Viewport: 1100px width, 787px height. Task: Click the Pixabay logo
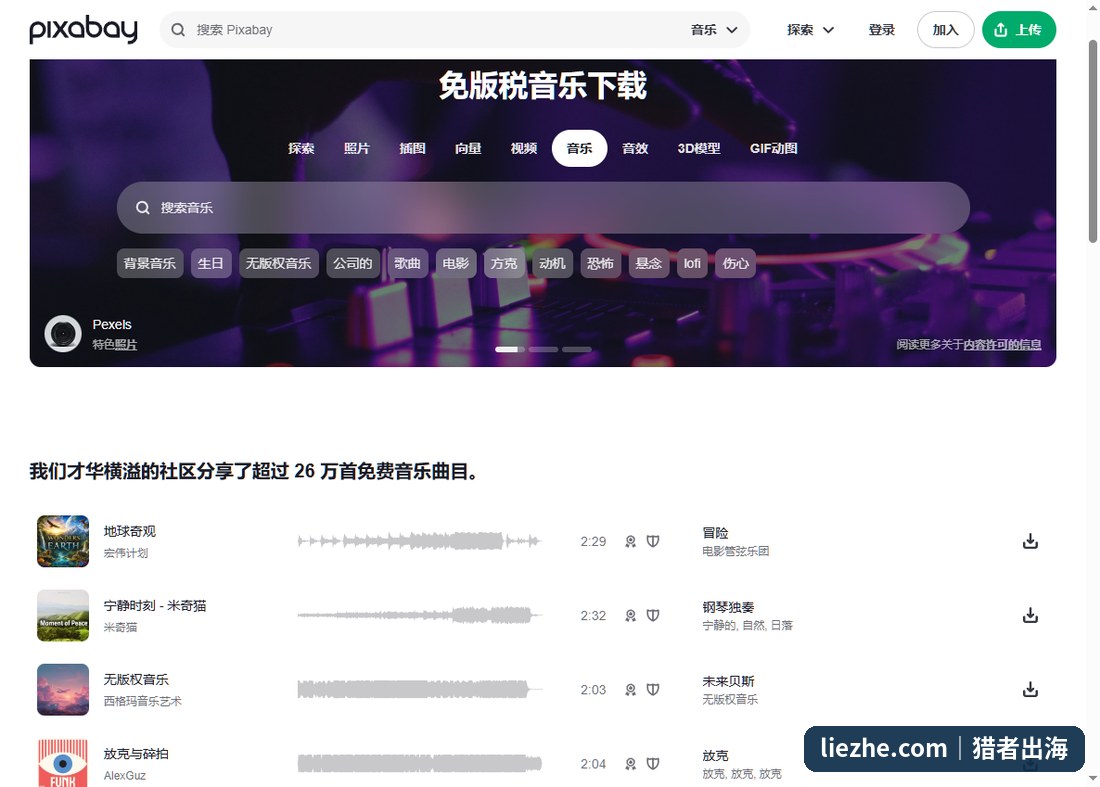[x=83, y=29]
